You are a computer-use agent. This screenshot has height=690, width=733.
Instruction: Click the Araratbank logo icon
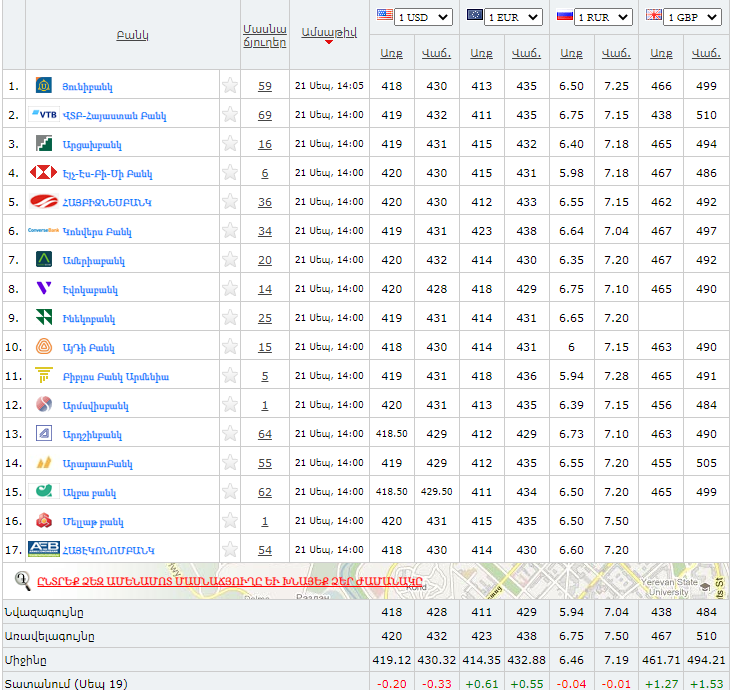44,462
